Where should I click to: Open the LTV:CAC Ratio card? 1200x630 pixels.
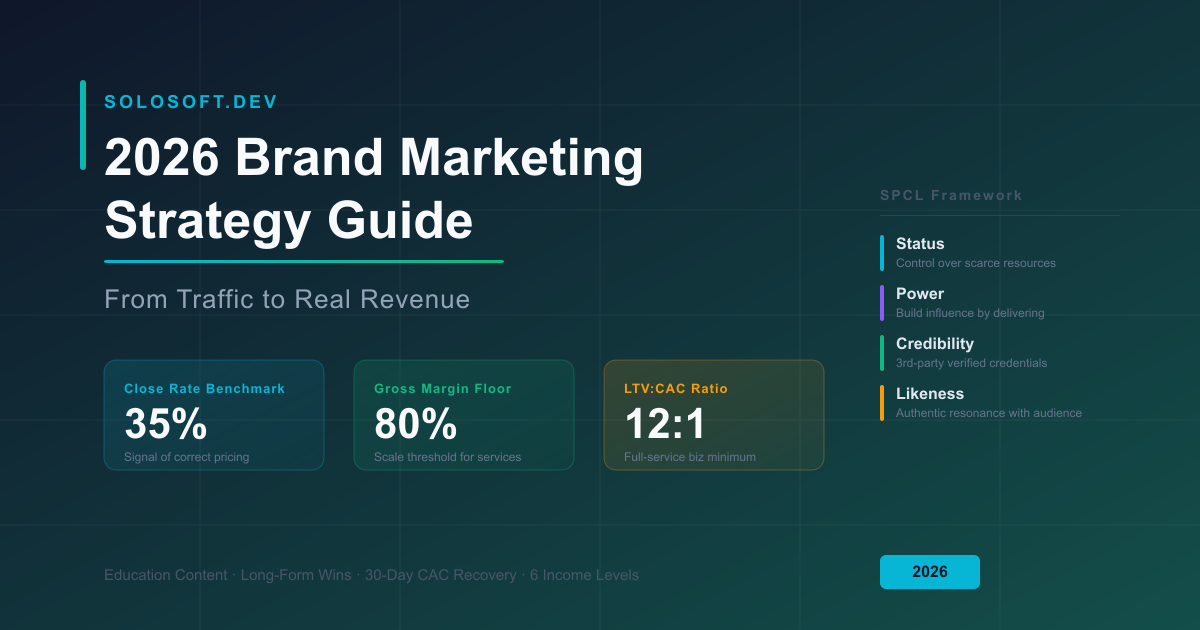[x=713, y=414]
